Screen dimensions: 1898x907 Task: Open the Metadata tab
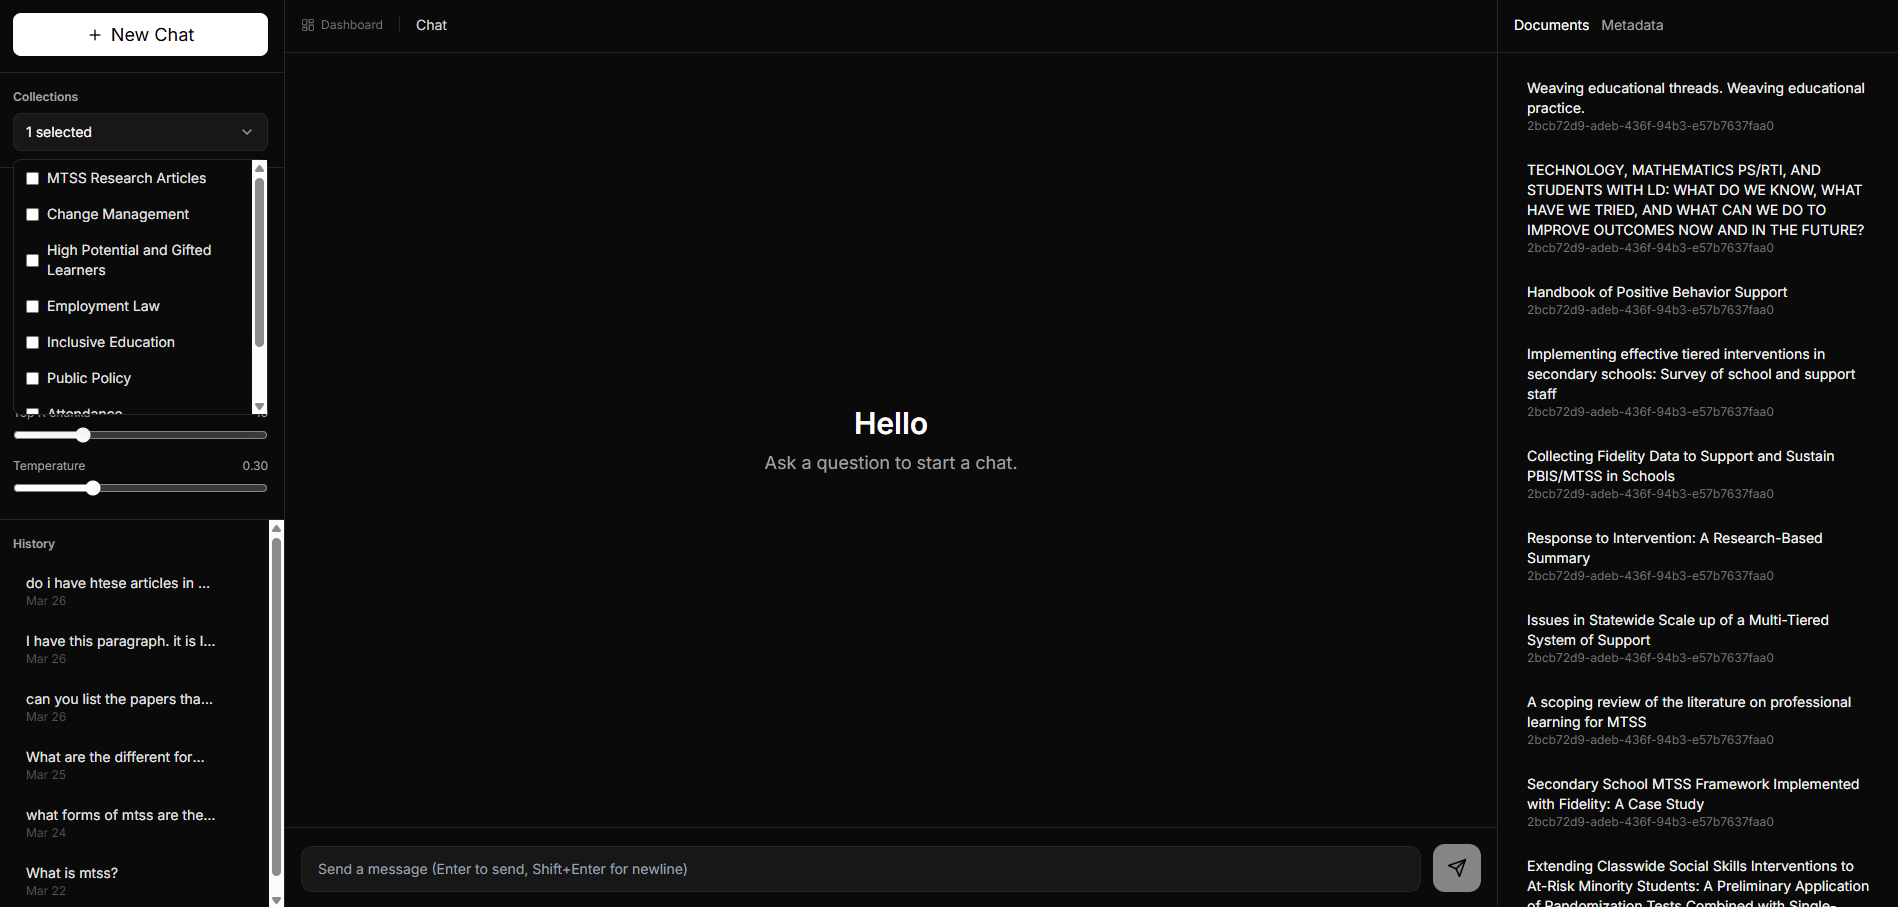tap(1632, 25)
